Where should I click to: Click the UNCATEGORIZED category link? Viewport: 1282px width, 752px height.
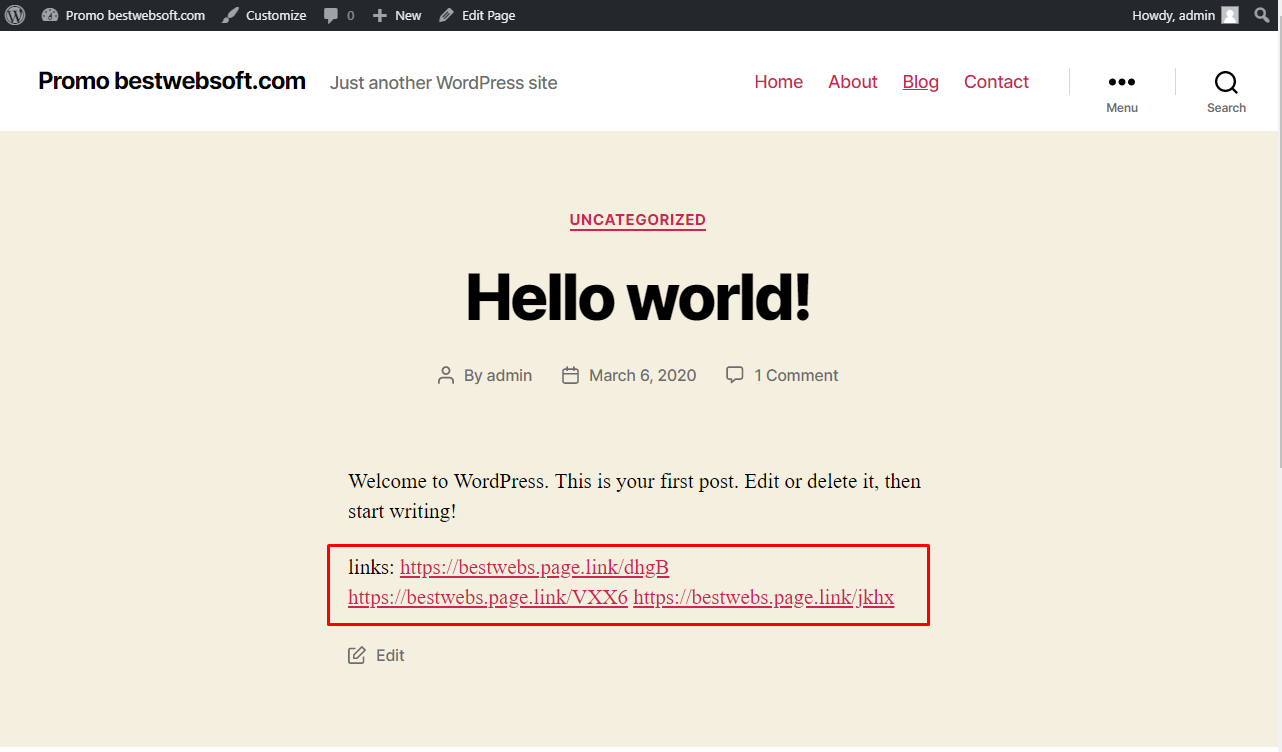pos(638,220)
